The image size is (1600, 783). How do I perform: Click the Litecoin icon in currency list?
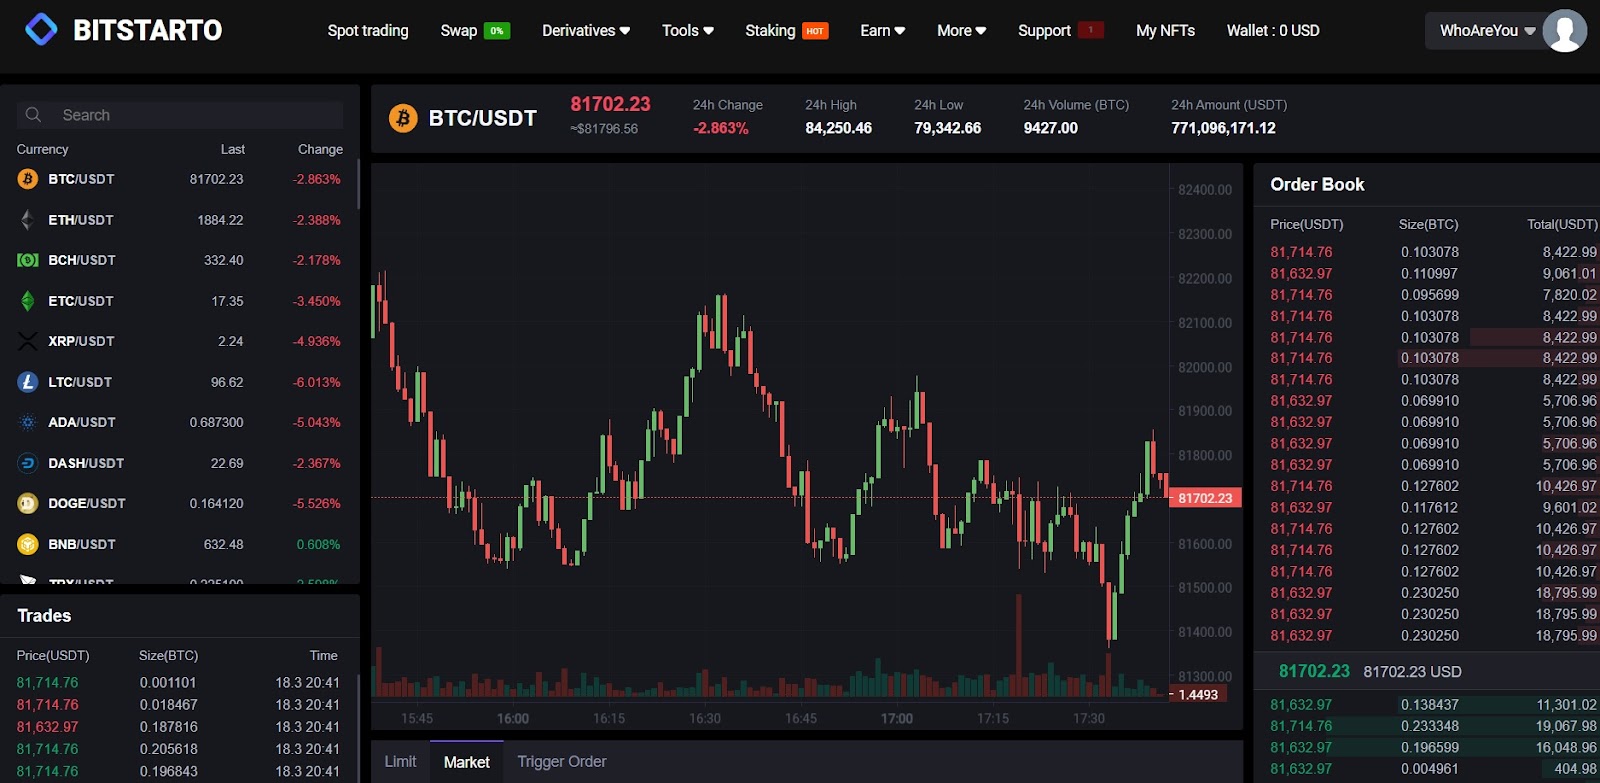28,382
